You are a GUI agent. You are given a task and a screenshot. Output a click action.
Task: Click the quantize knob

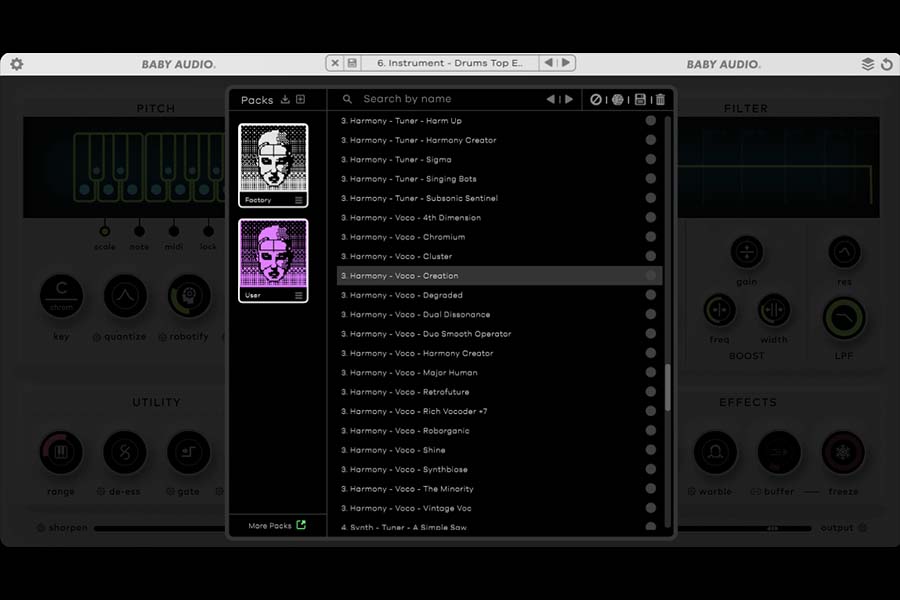(x=125, y=296)
